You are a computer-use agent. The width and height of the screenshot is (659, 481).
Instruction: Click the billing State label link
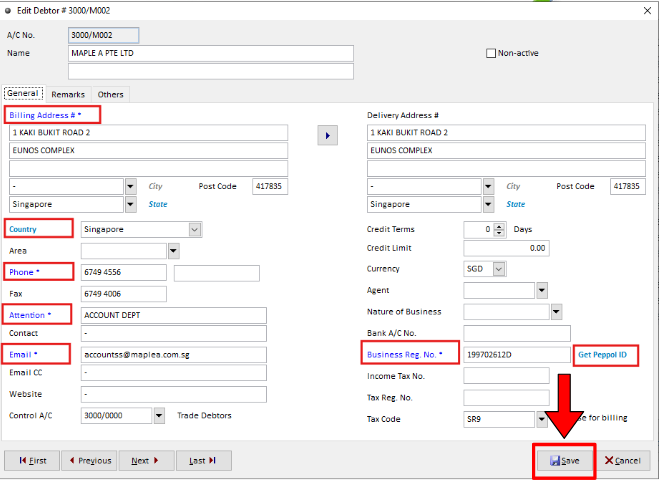point(158,204)
